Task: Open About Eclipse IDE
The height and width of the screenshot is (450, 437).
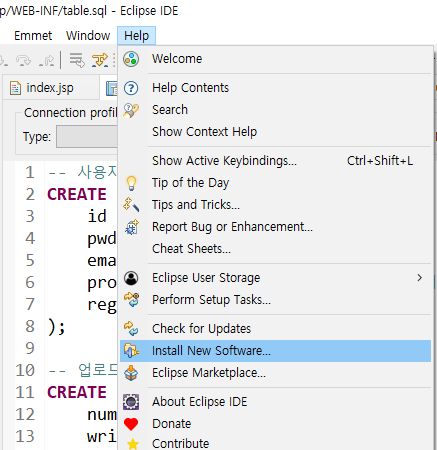Action: point(275,402)
